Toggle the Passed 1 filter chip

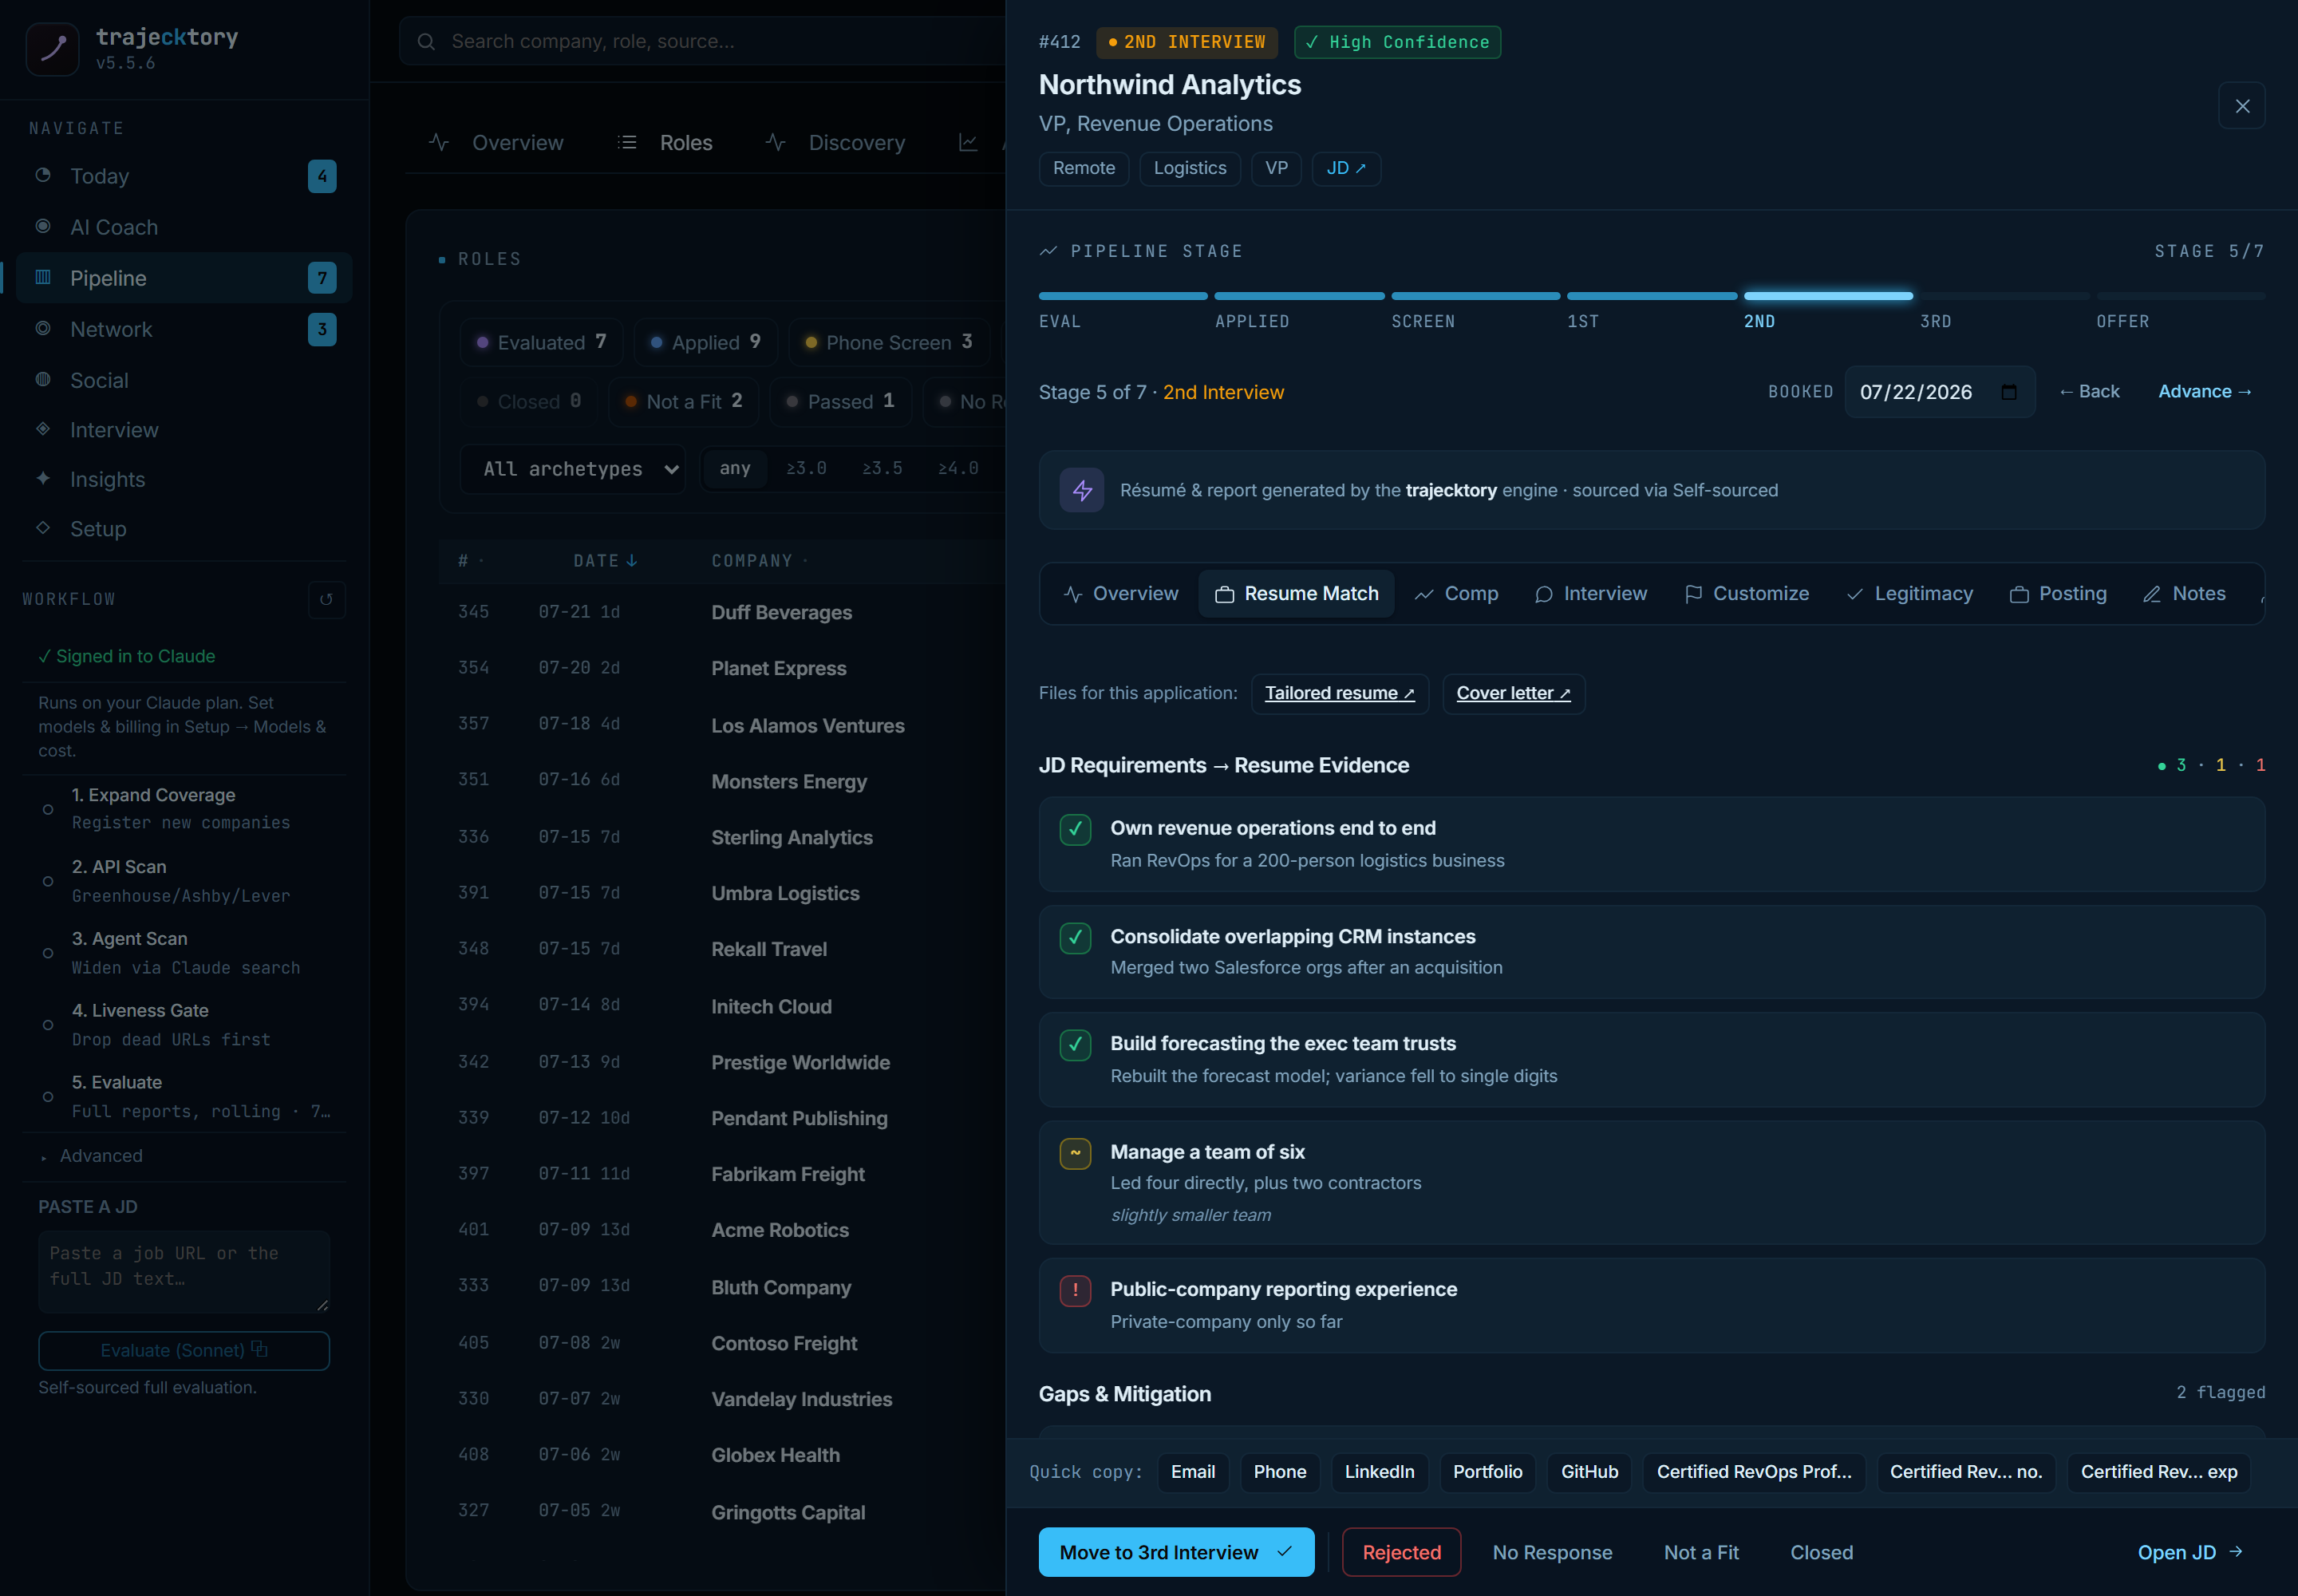(840, 401)
